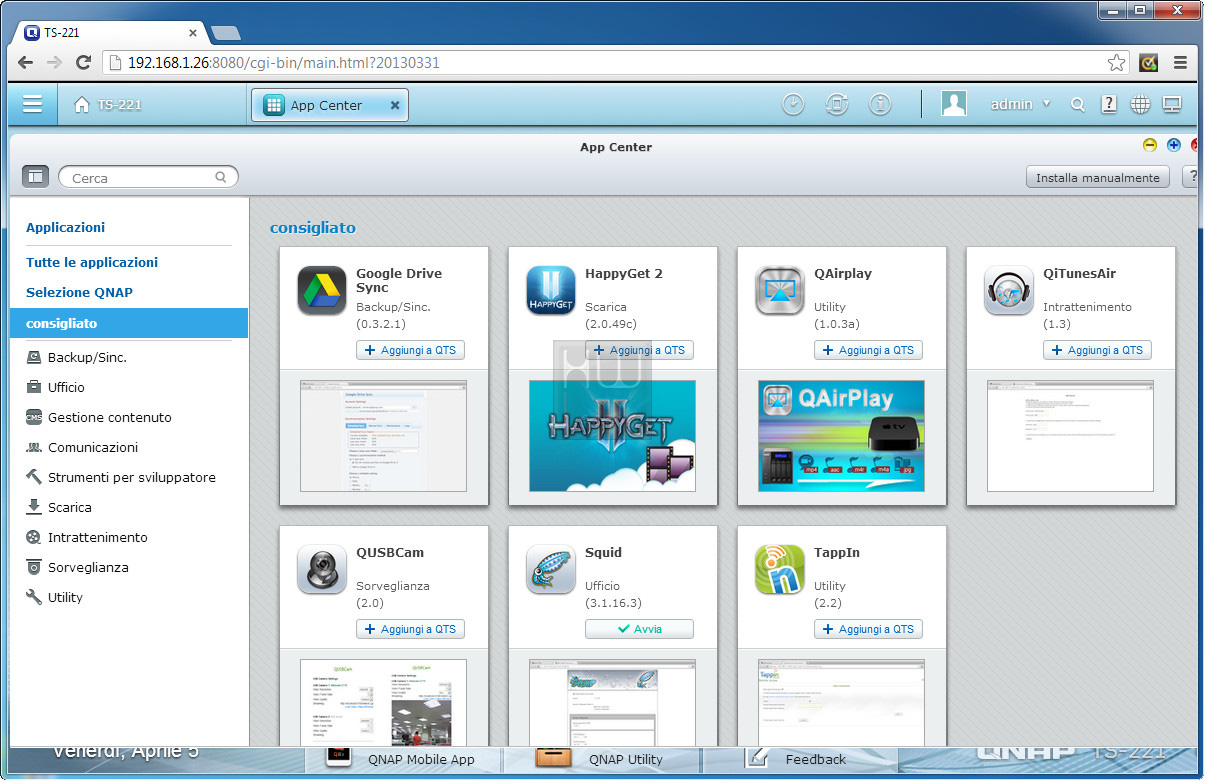Open the QTS help question mark icon

coord(1109,104)
